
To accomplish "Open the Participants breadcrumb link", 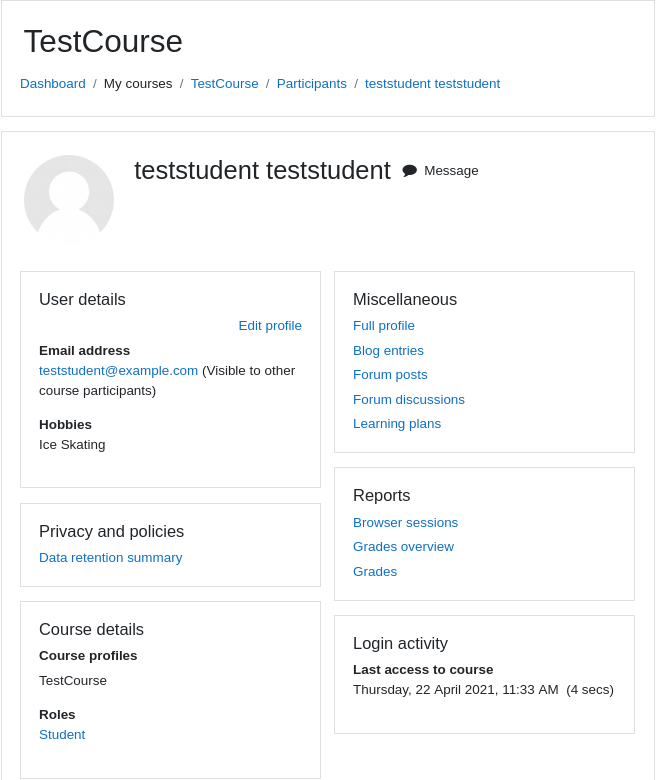I will (311, 84).
